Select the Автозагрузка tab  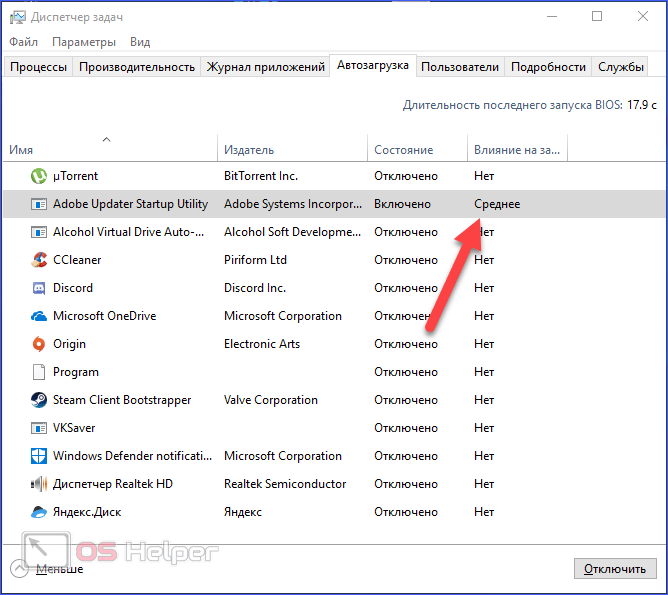tap(373, 65)
